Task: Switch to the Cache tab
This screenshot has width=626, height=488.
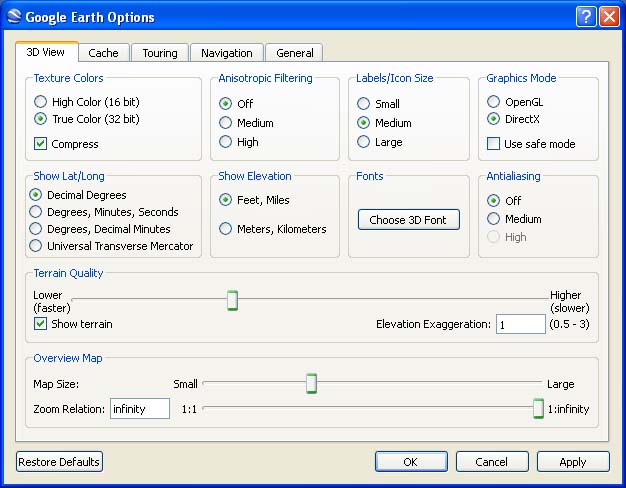Action: (103, 53)
